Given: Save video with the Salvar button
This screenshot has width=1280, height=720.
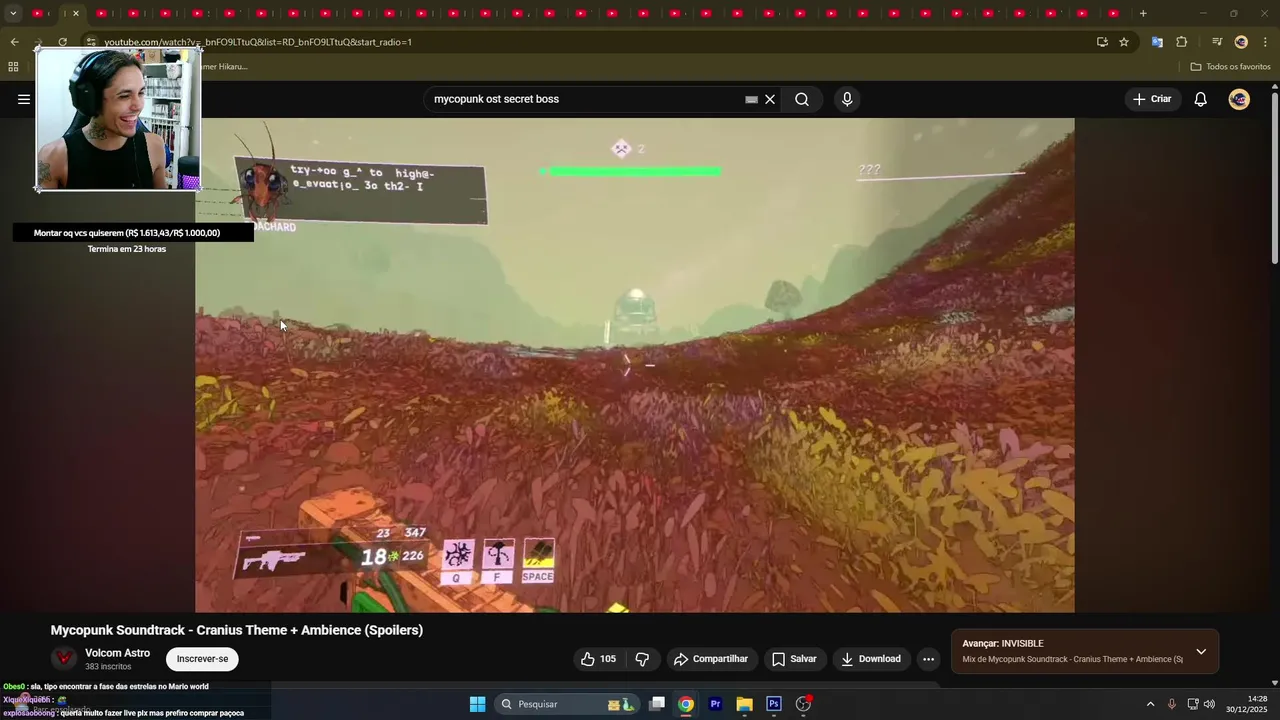Looking at the screenshot, I should coord(794,659).
